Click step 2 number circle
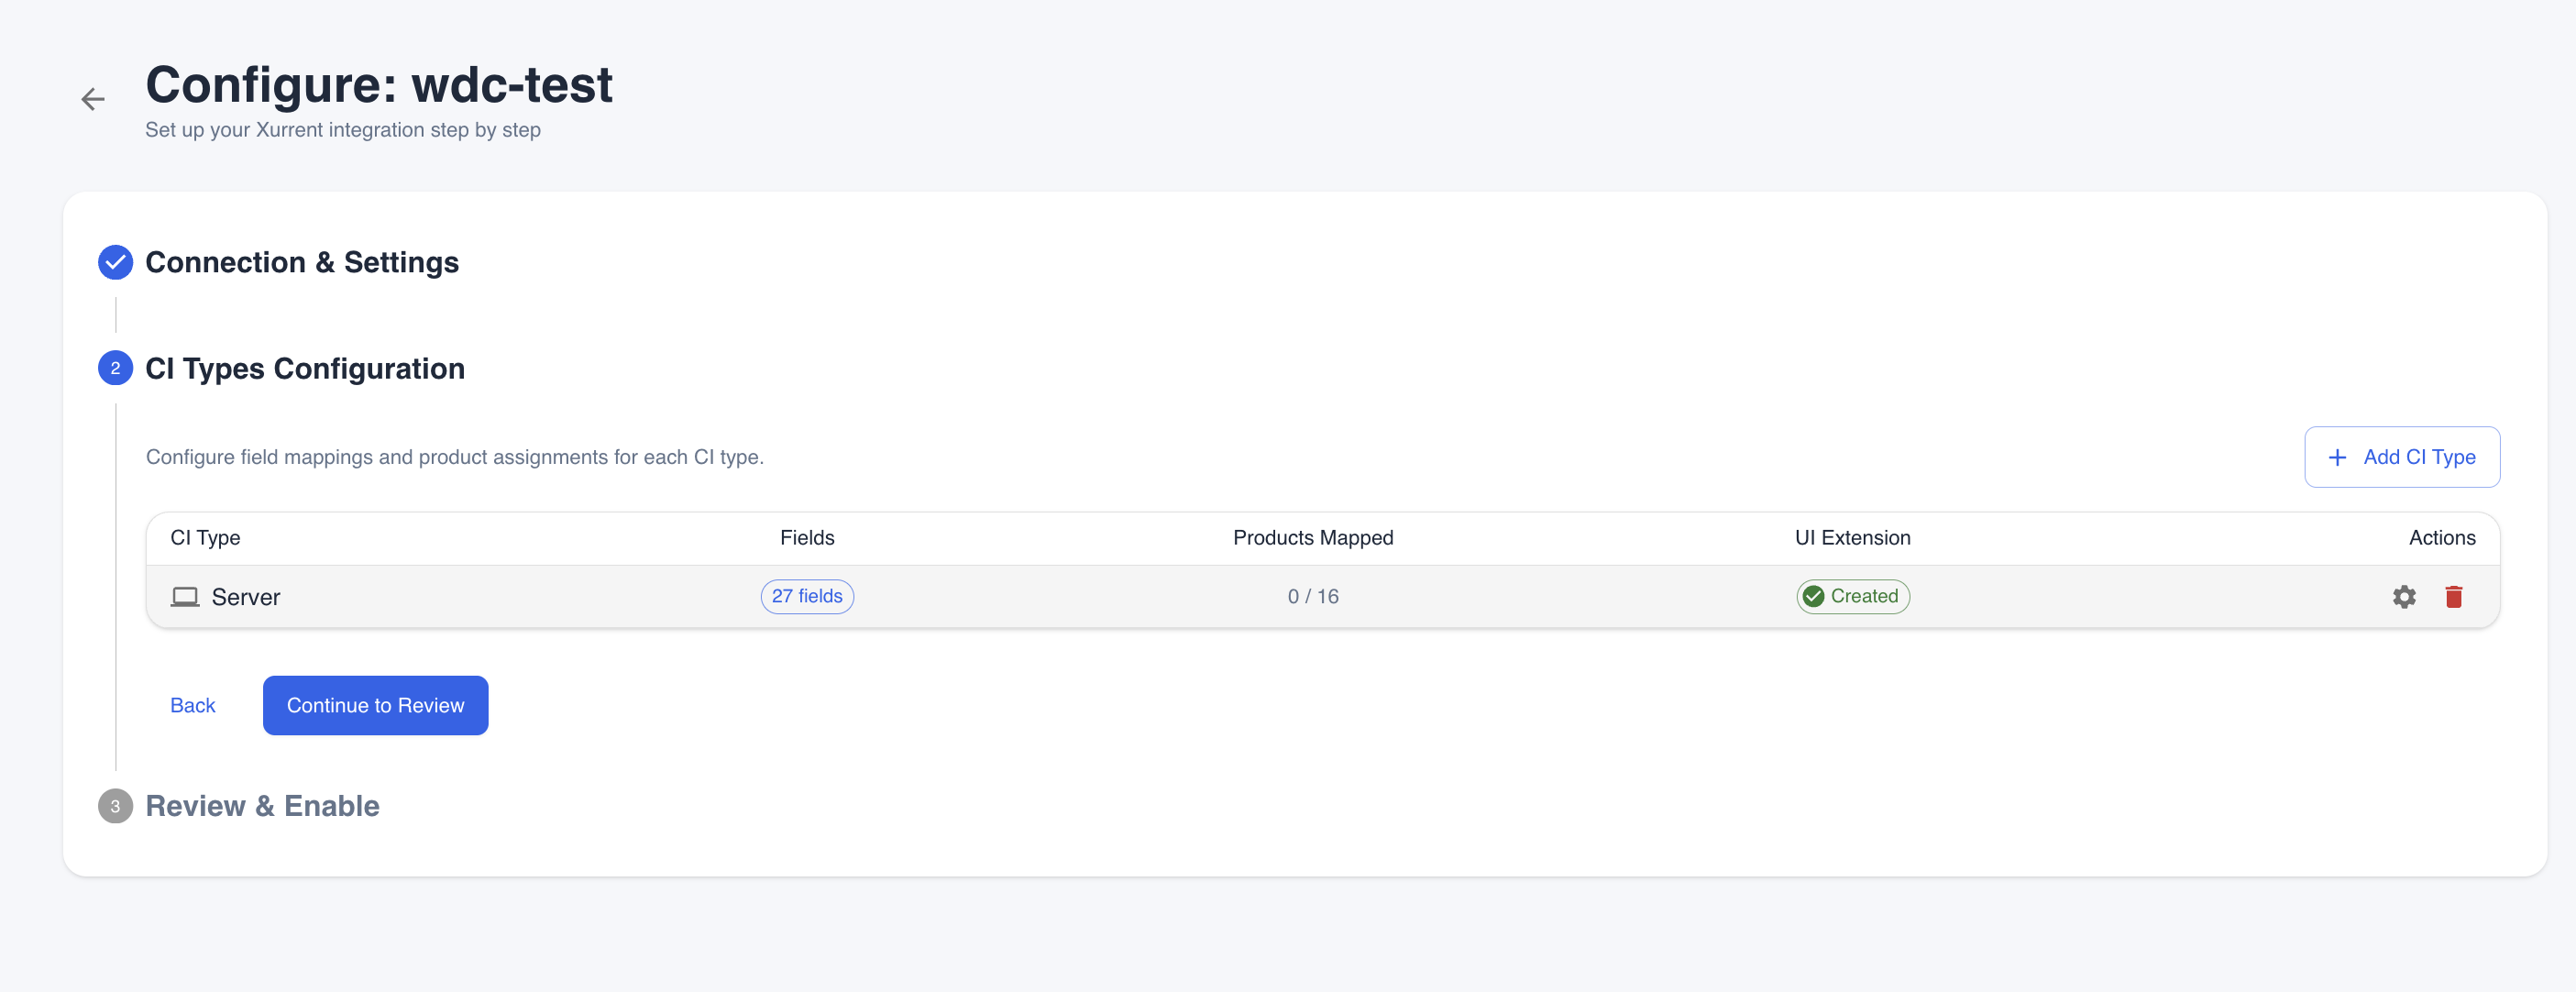The height and width of the screenshot is (992, 2576). tap(115, 368)
